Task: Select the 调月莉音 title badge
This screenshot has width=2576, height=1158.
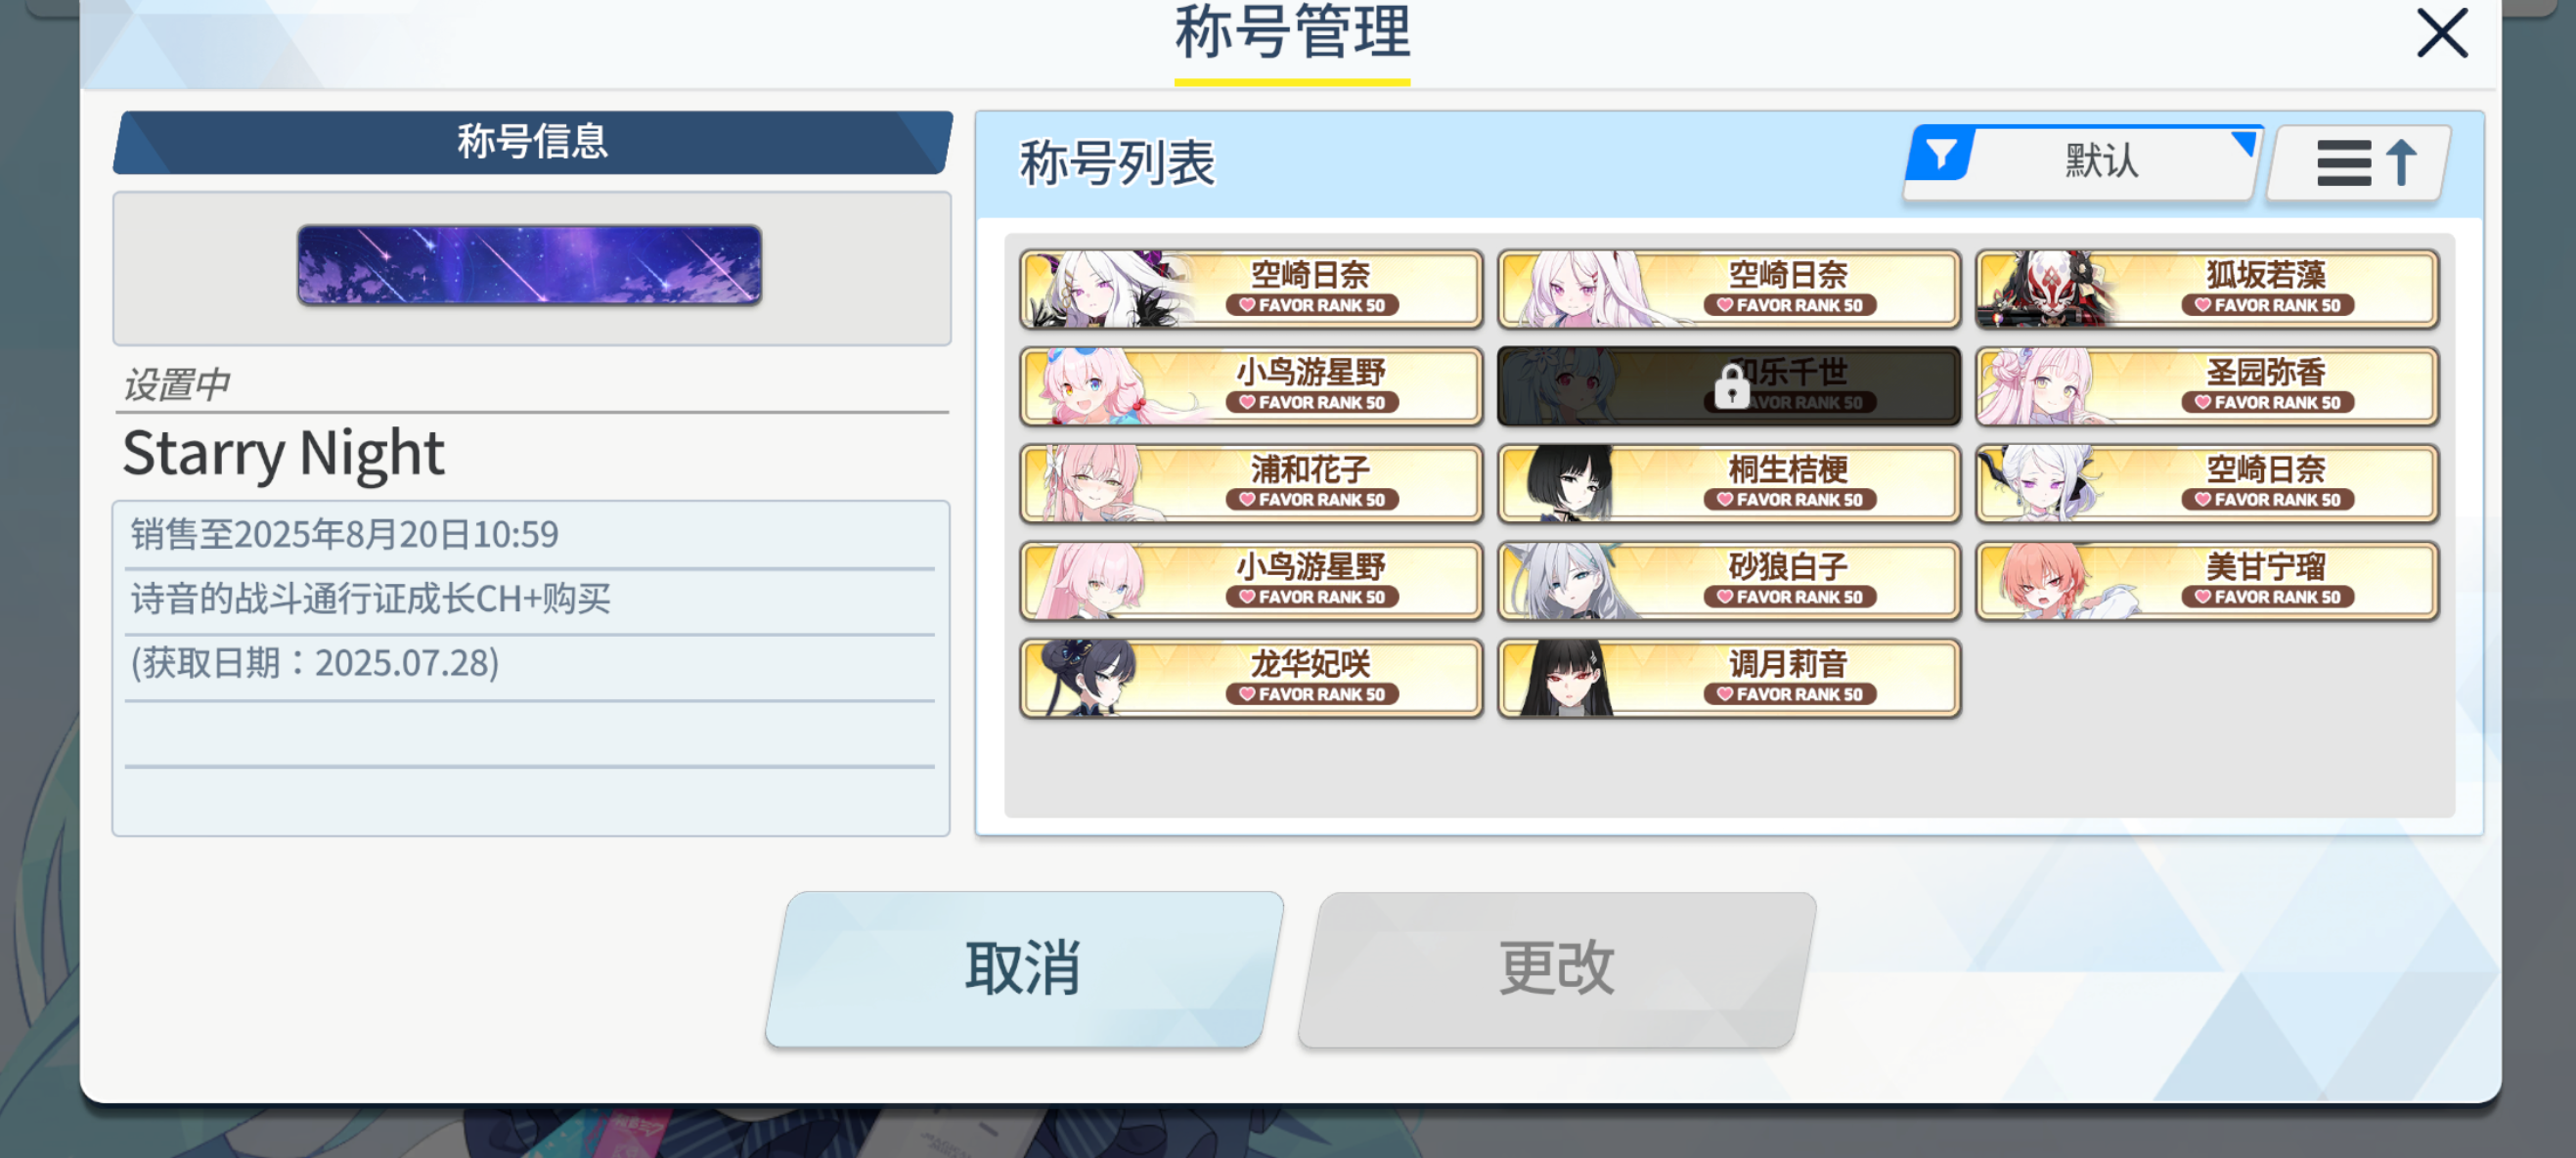Action: (1729, 678)
